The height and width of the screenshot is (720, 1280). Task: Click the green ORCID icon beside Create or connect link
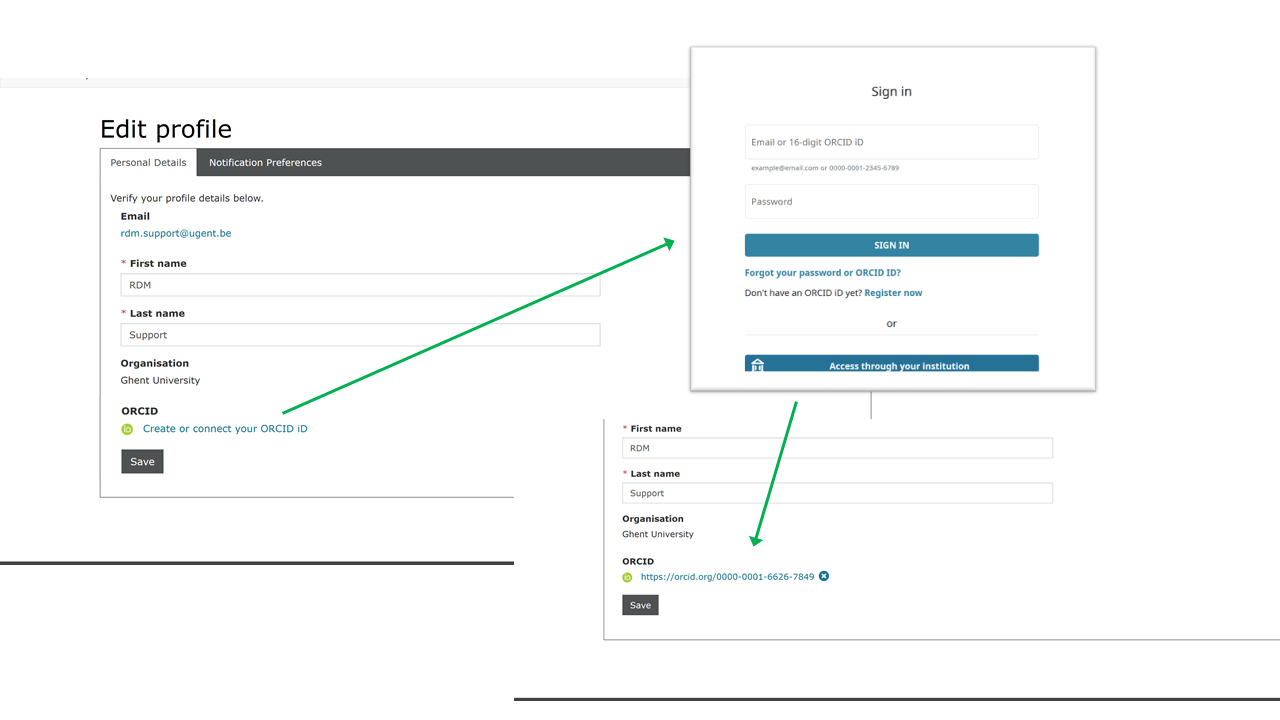click(127, 429)
